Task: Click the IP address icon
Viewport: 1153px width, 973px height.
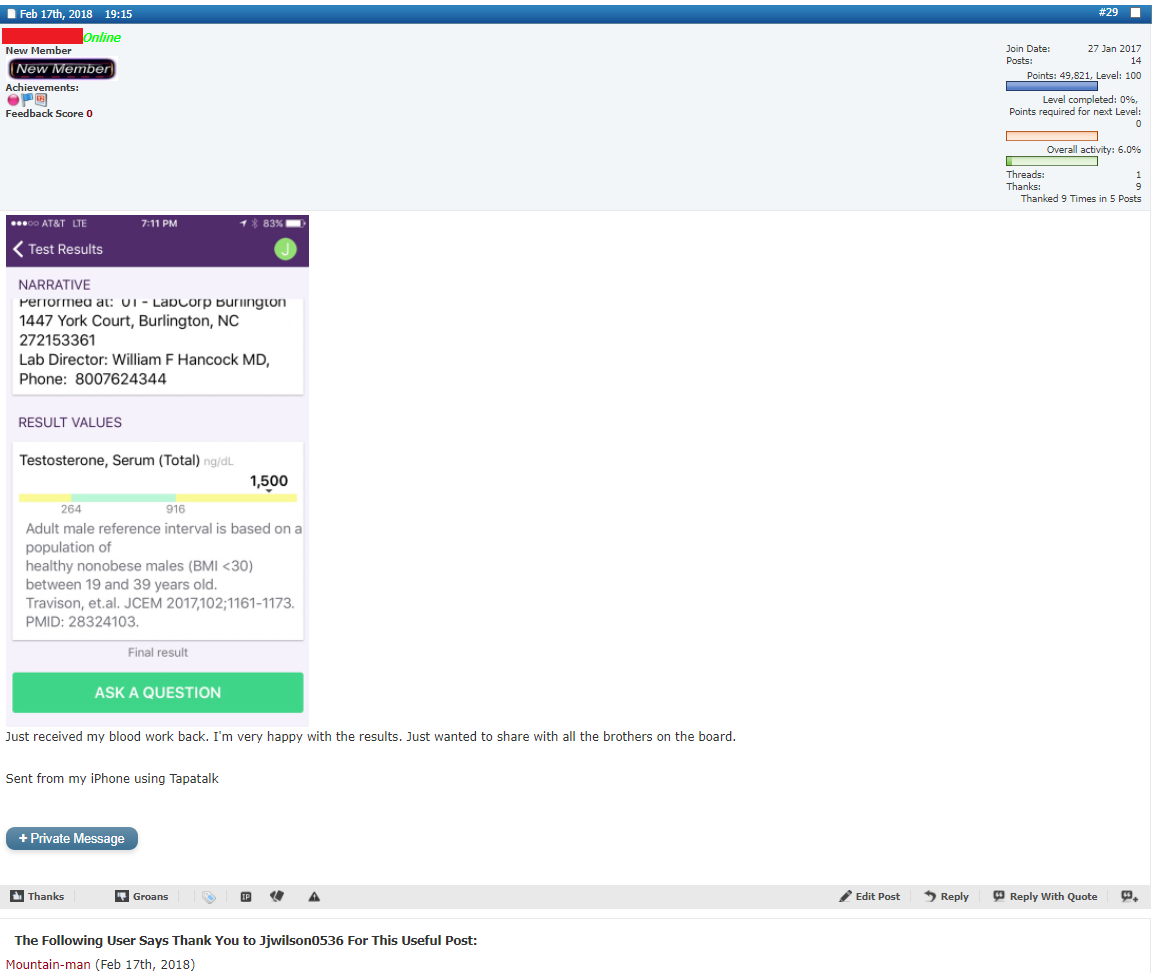Action: coord(245,897)
